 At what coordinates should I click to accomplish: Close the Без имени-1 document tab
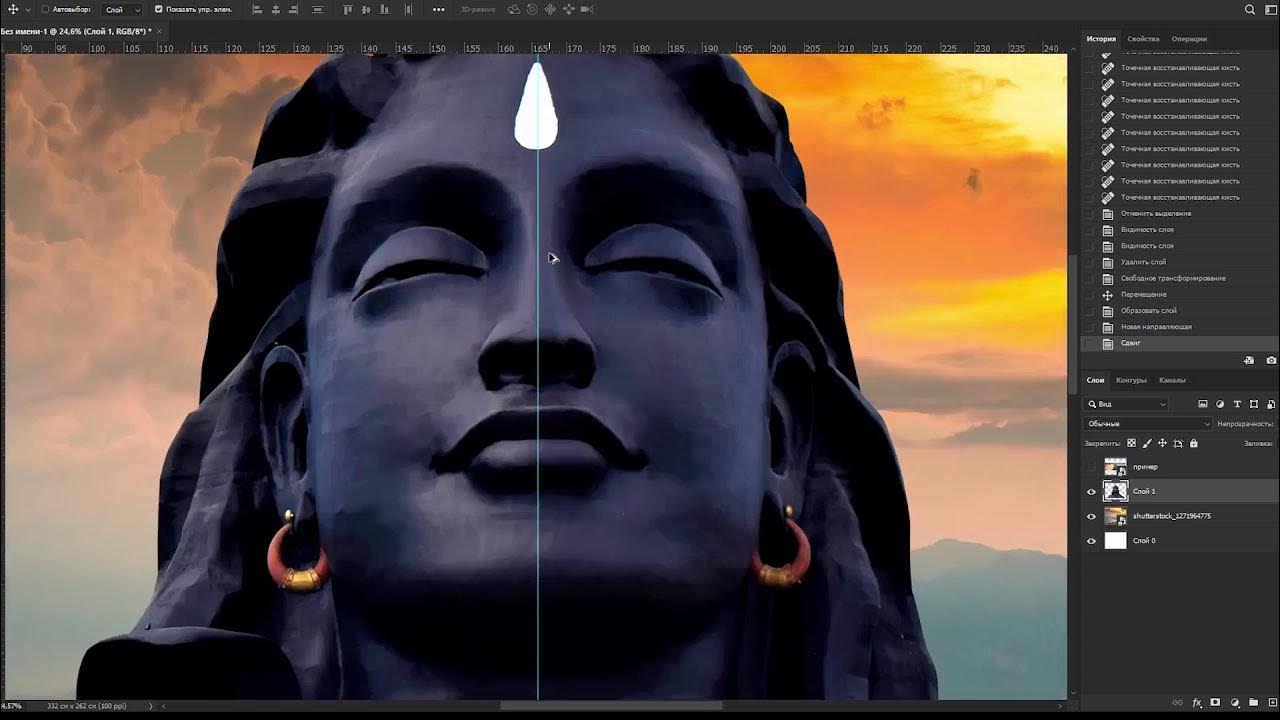coord(159,31)
